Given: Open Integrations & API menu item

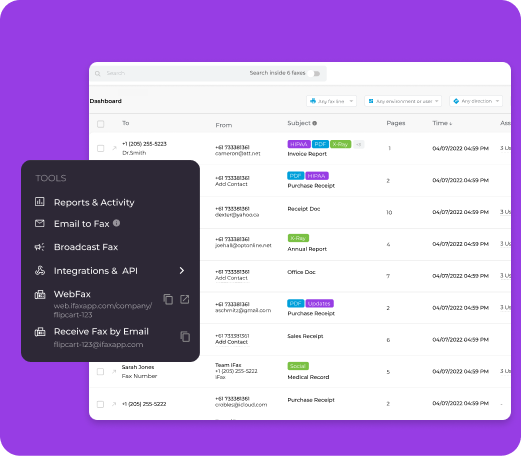Looking at the screenshot, I should tap(96, 271).
